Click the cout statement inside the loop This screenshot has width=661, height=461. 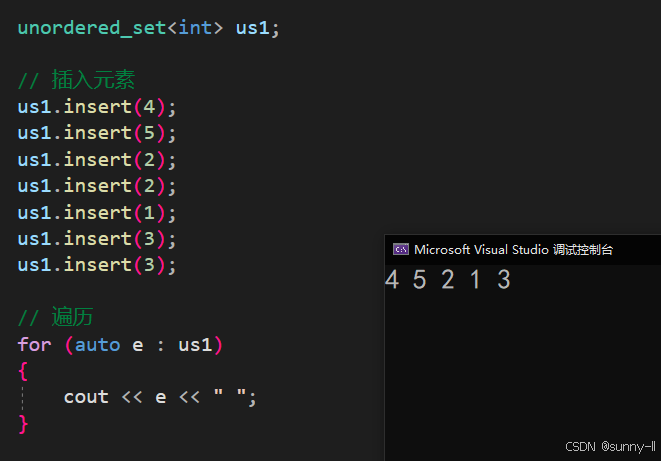160,397
